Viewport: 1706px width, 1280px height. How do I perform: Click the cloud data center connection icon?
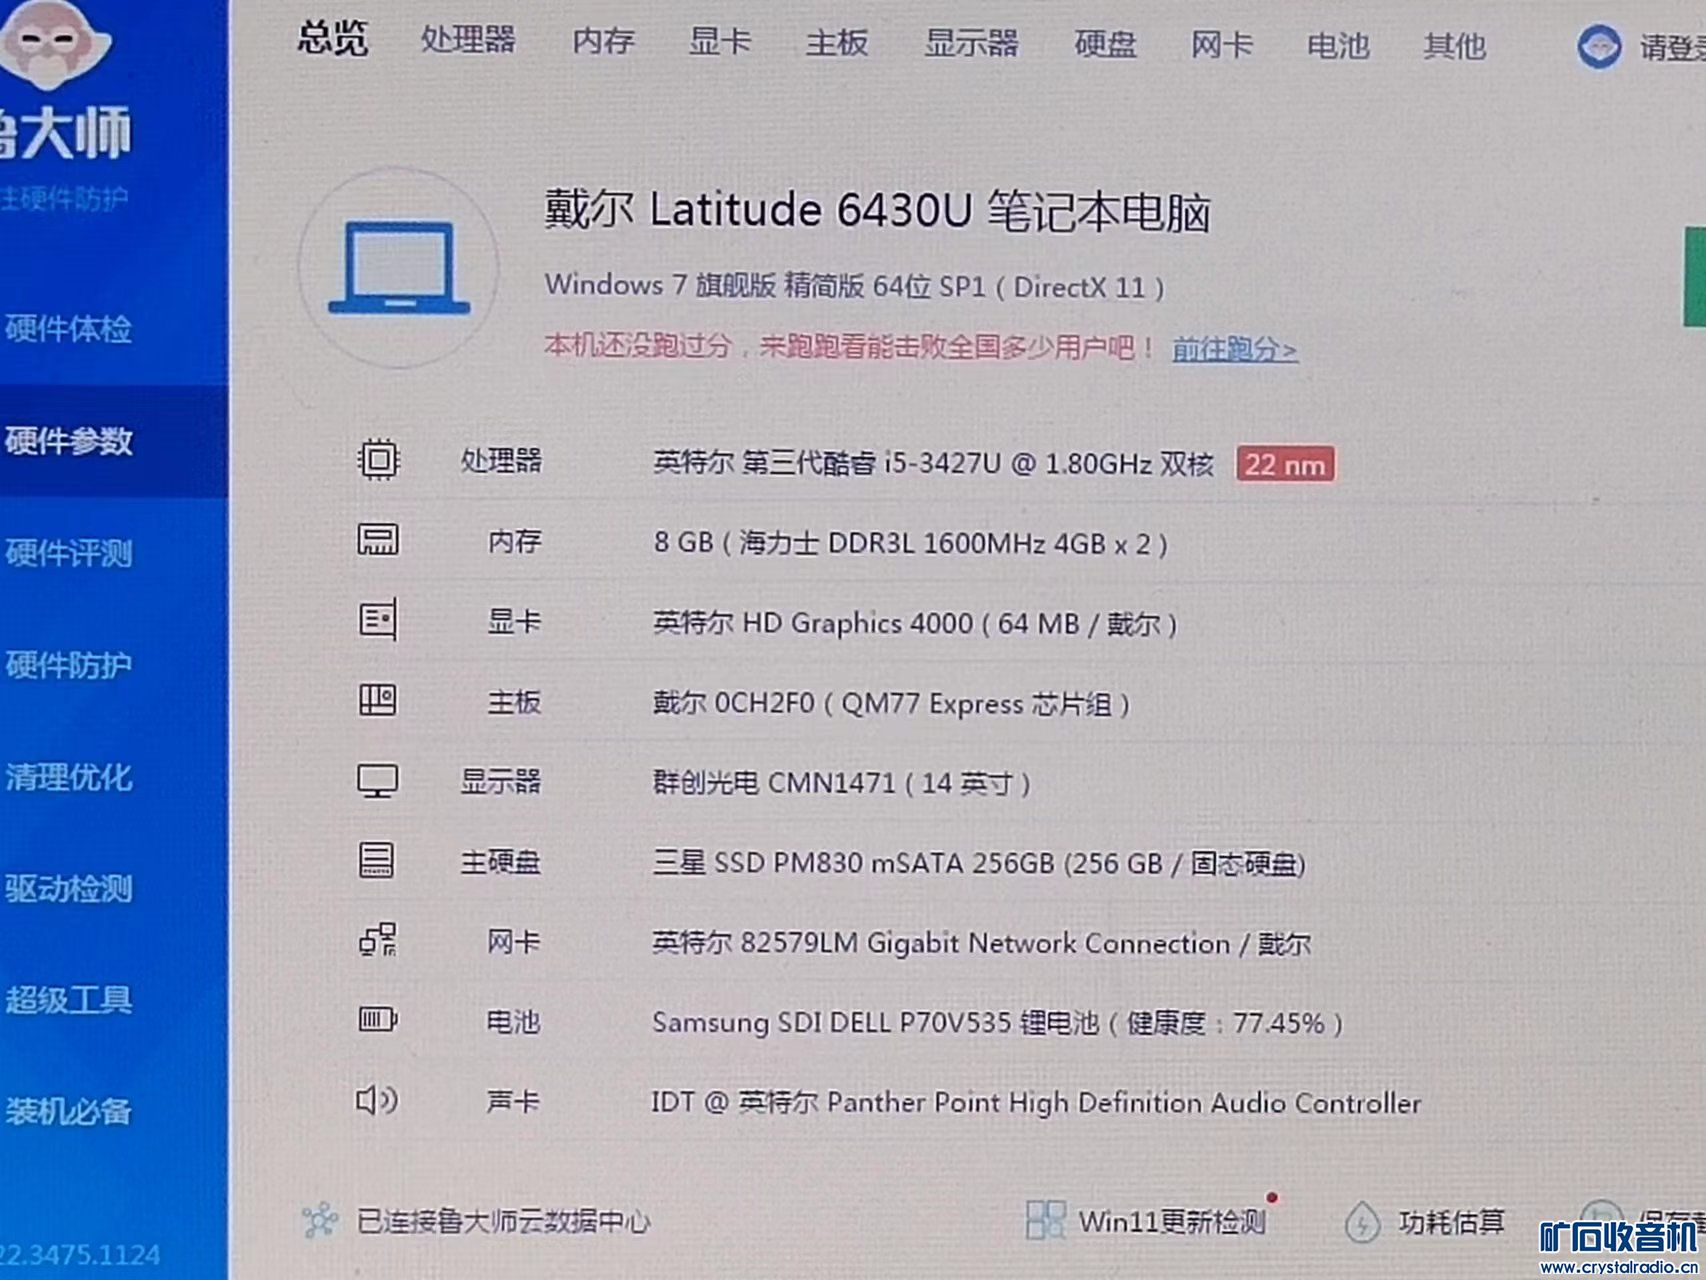[319, 1220]
